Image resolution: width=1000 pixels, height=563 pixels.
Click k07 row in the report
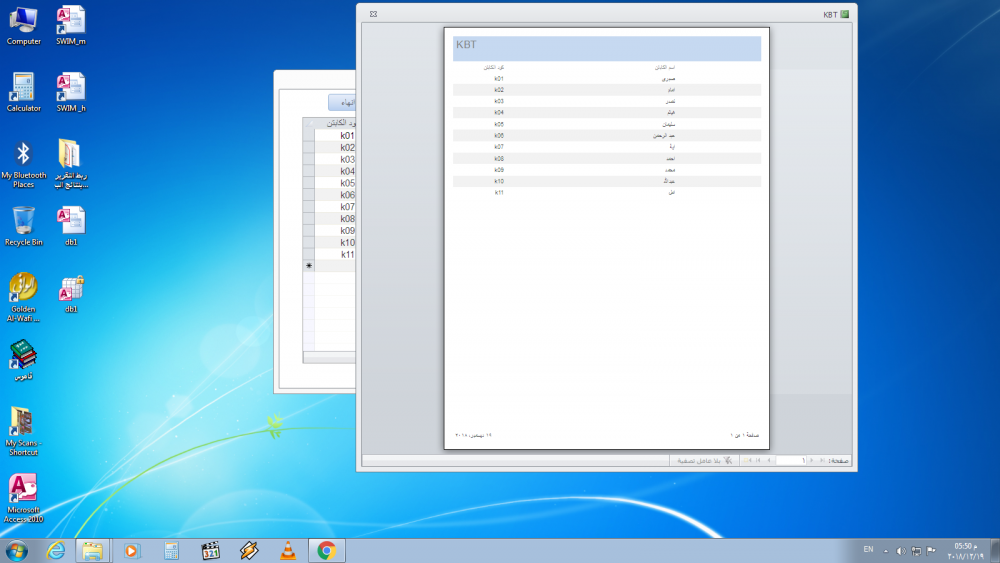(x=607, y=147)
